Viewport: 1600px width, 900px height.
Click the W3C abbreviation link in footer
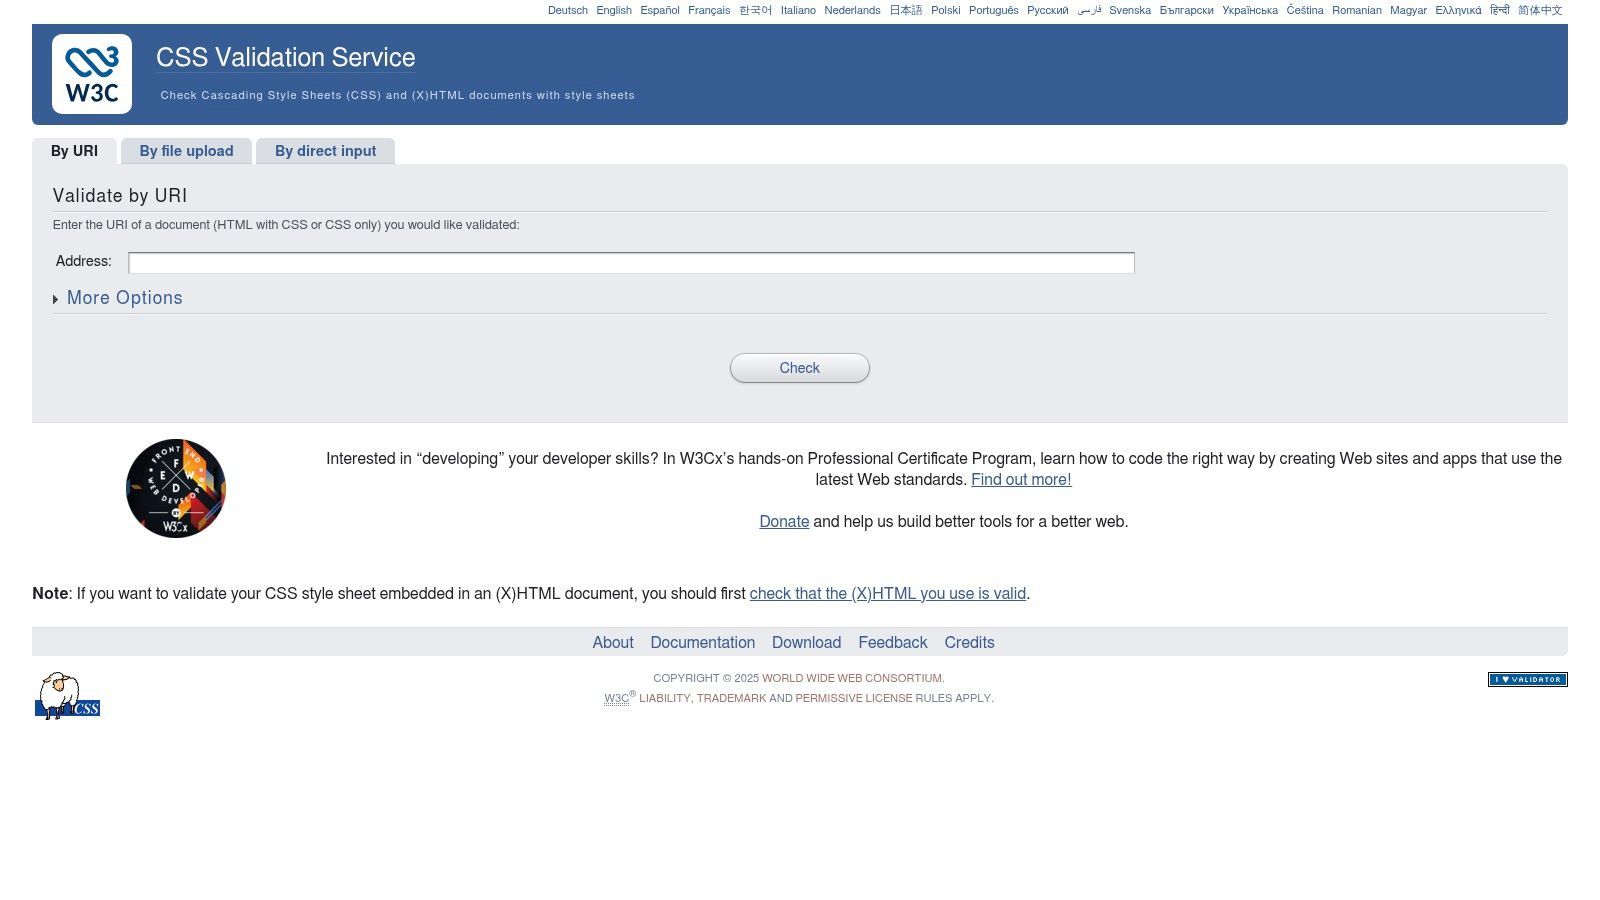pos(616,699)
